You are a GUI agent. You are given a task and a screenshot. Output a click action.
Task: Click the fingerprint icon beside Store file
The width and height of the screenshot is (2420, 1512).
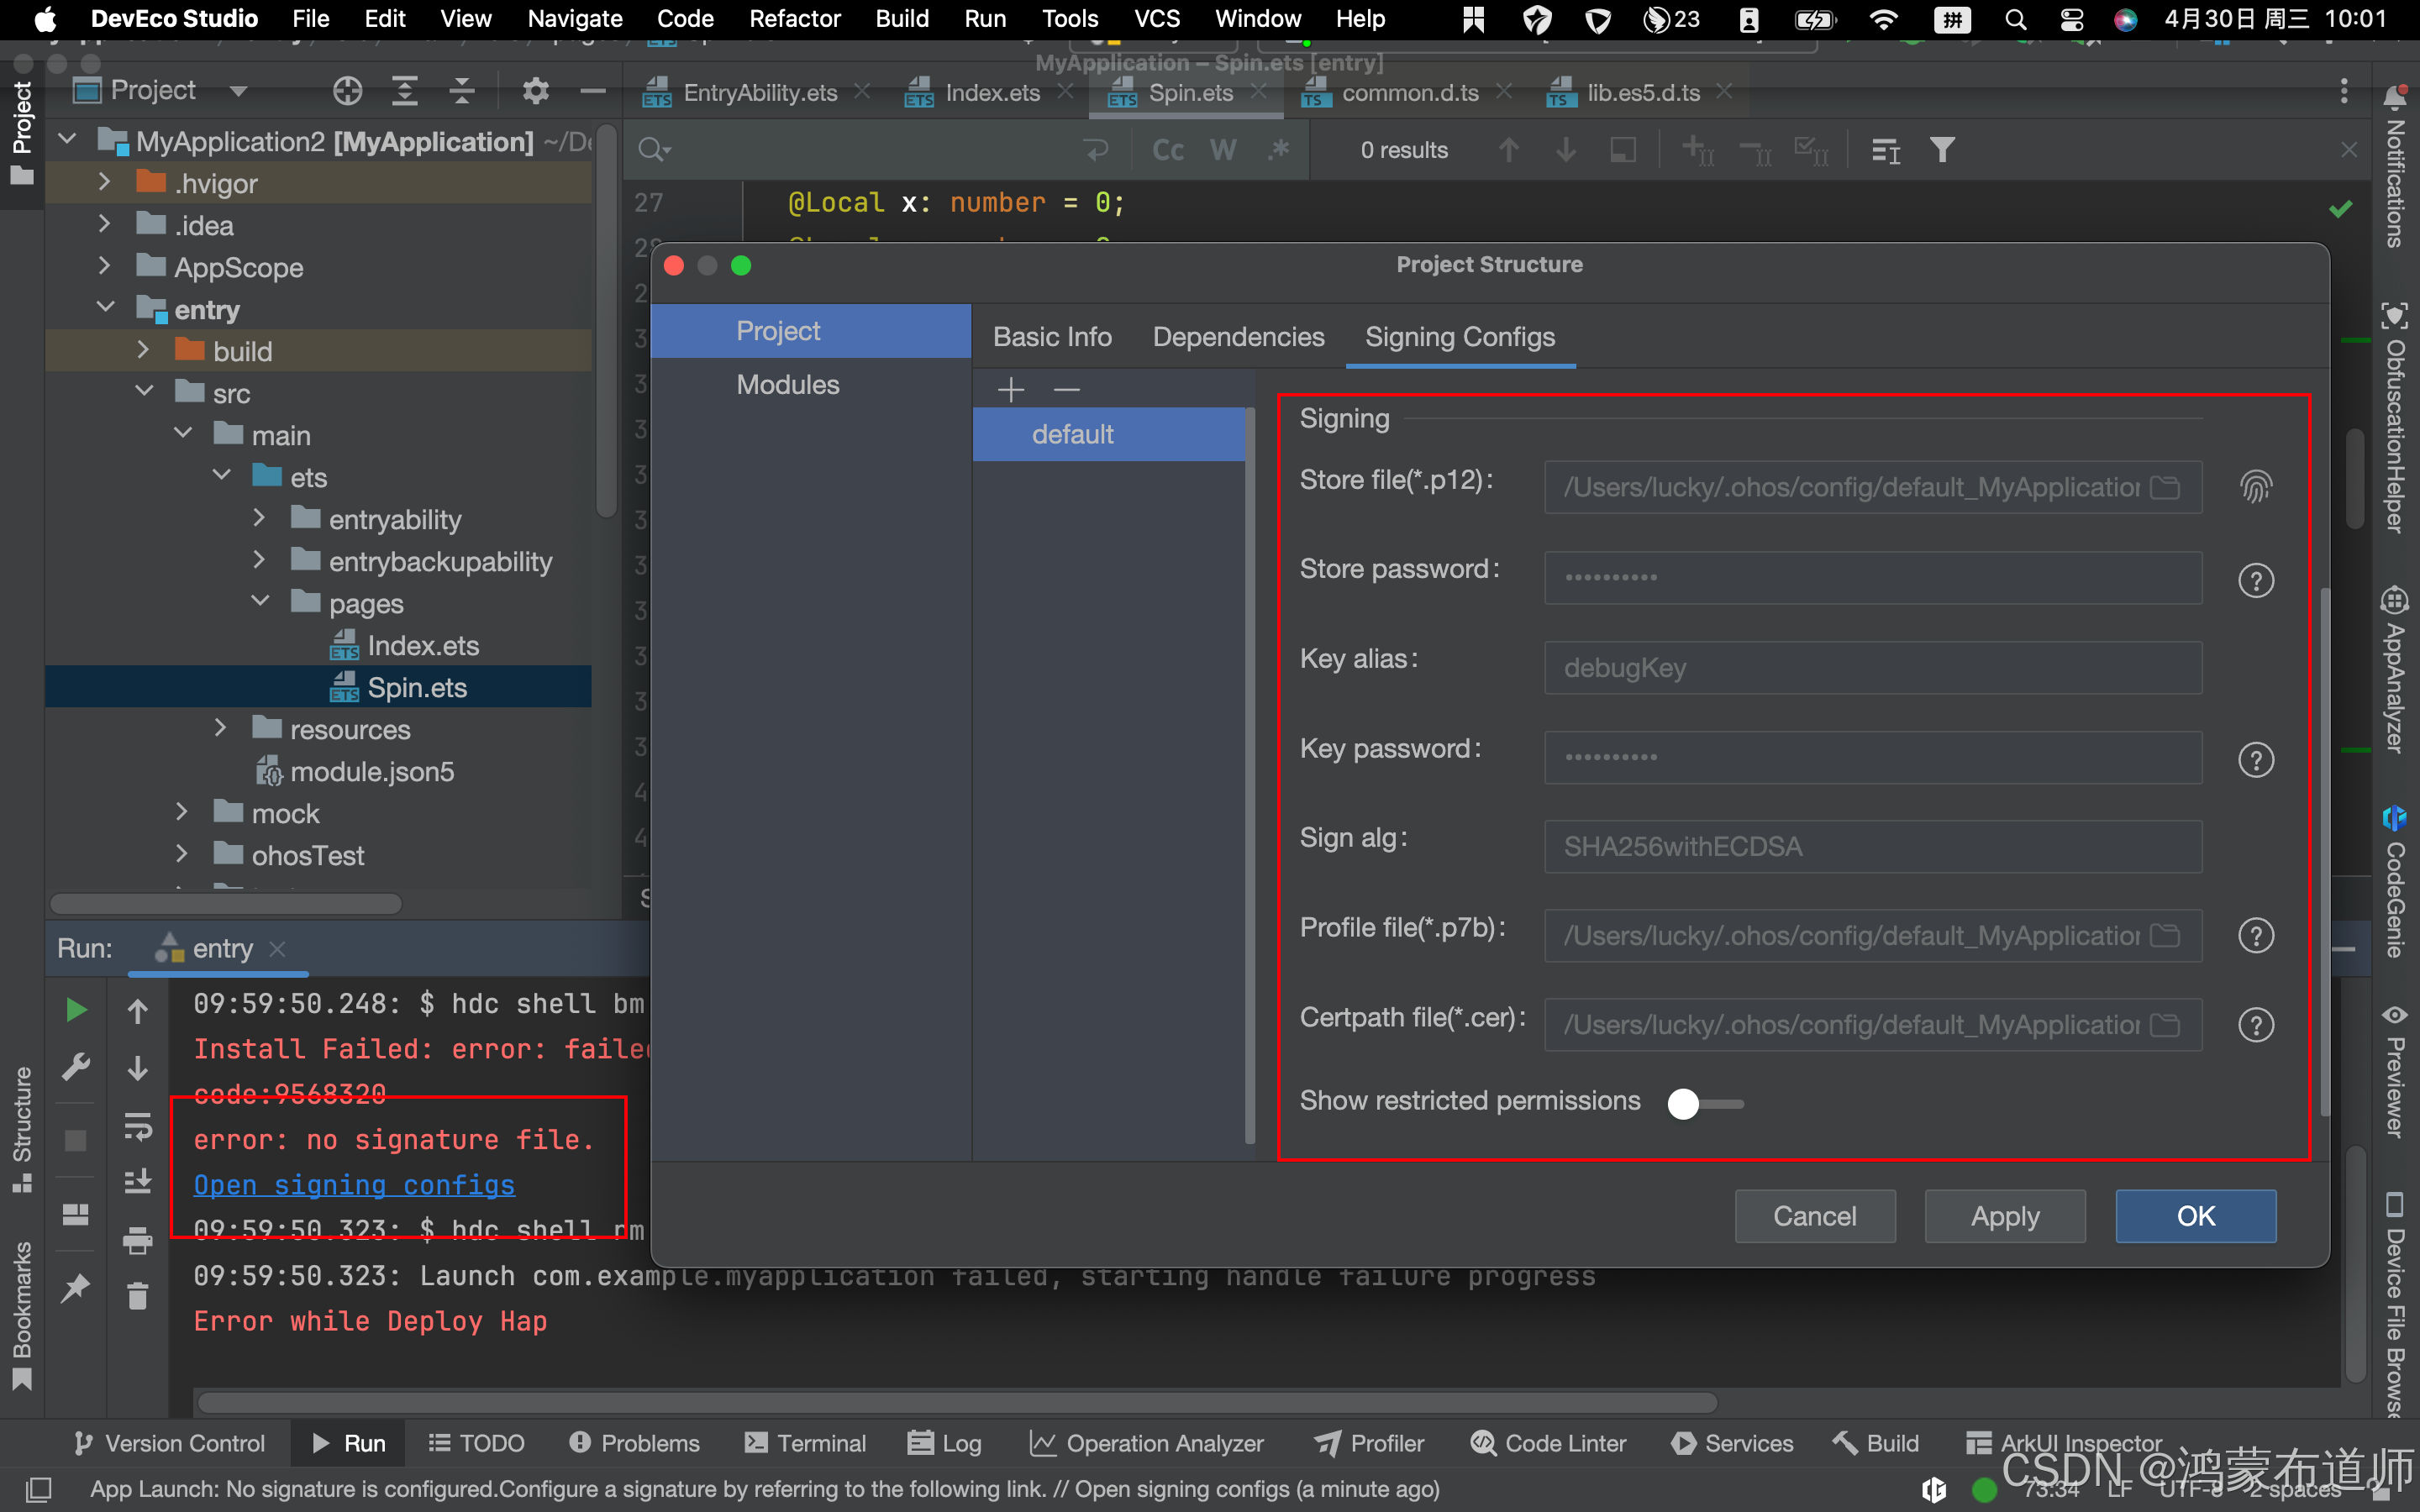tap(2255, 487)
